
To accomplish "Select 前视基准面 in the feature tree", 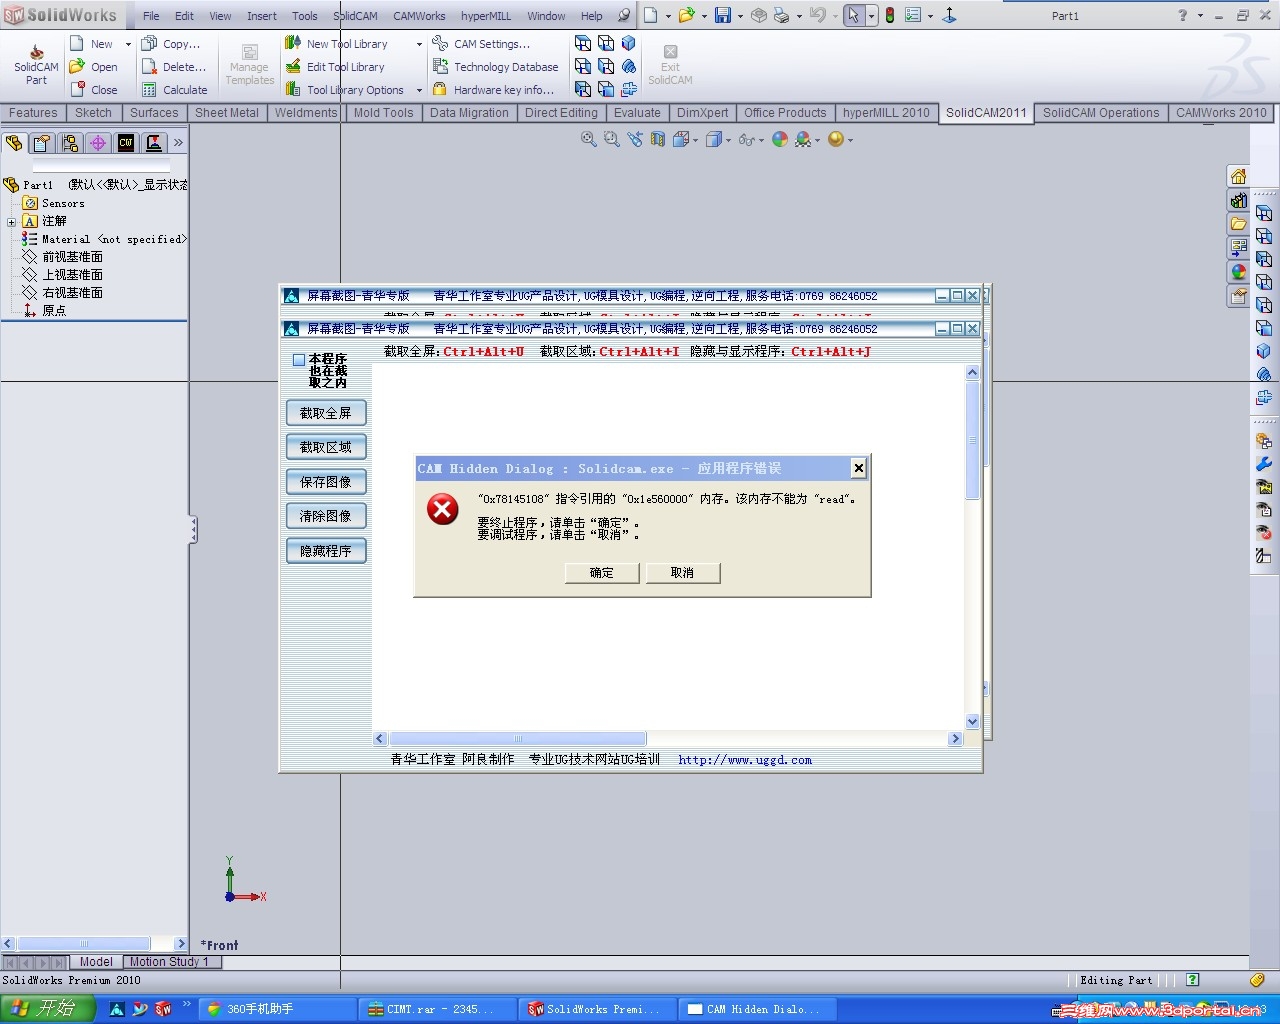I will pyautogui.click(x=62, y=257).
